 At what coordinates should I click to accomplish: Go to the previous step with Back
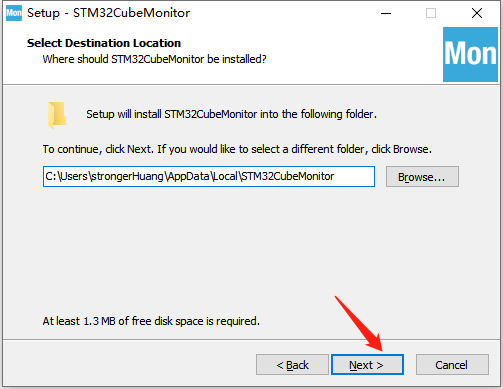tap(292, 365)
